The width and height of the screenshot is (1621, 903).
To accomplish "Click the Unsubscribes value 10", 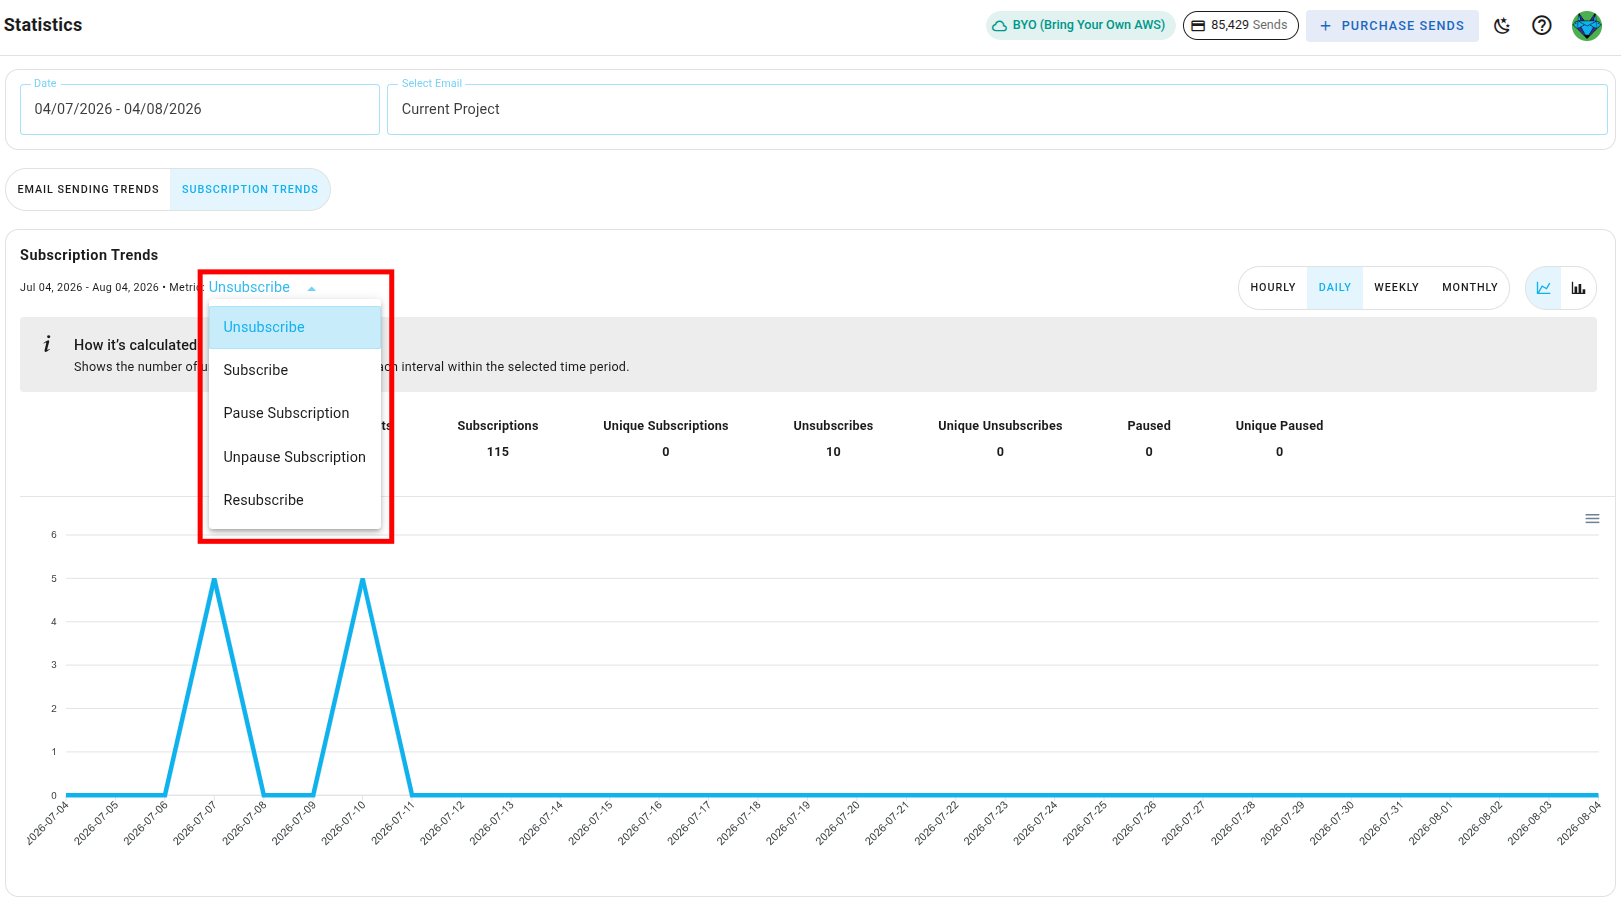I will (833, 452).
